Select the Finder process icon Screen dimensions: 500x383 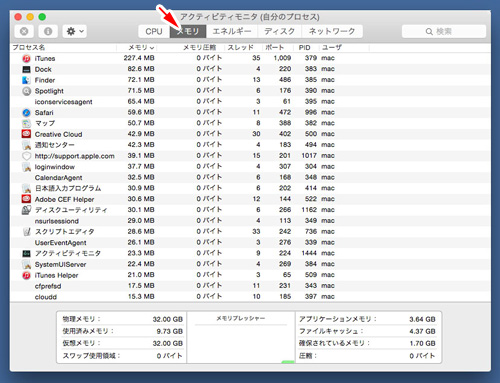26,80
